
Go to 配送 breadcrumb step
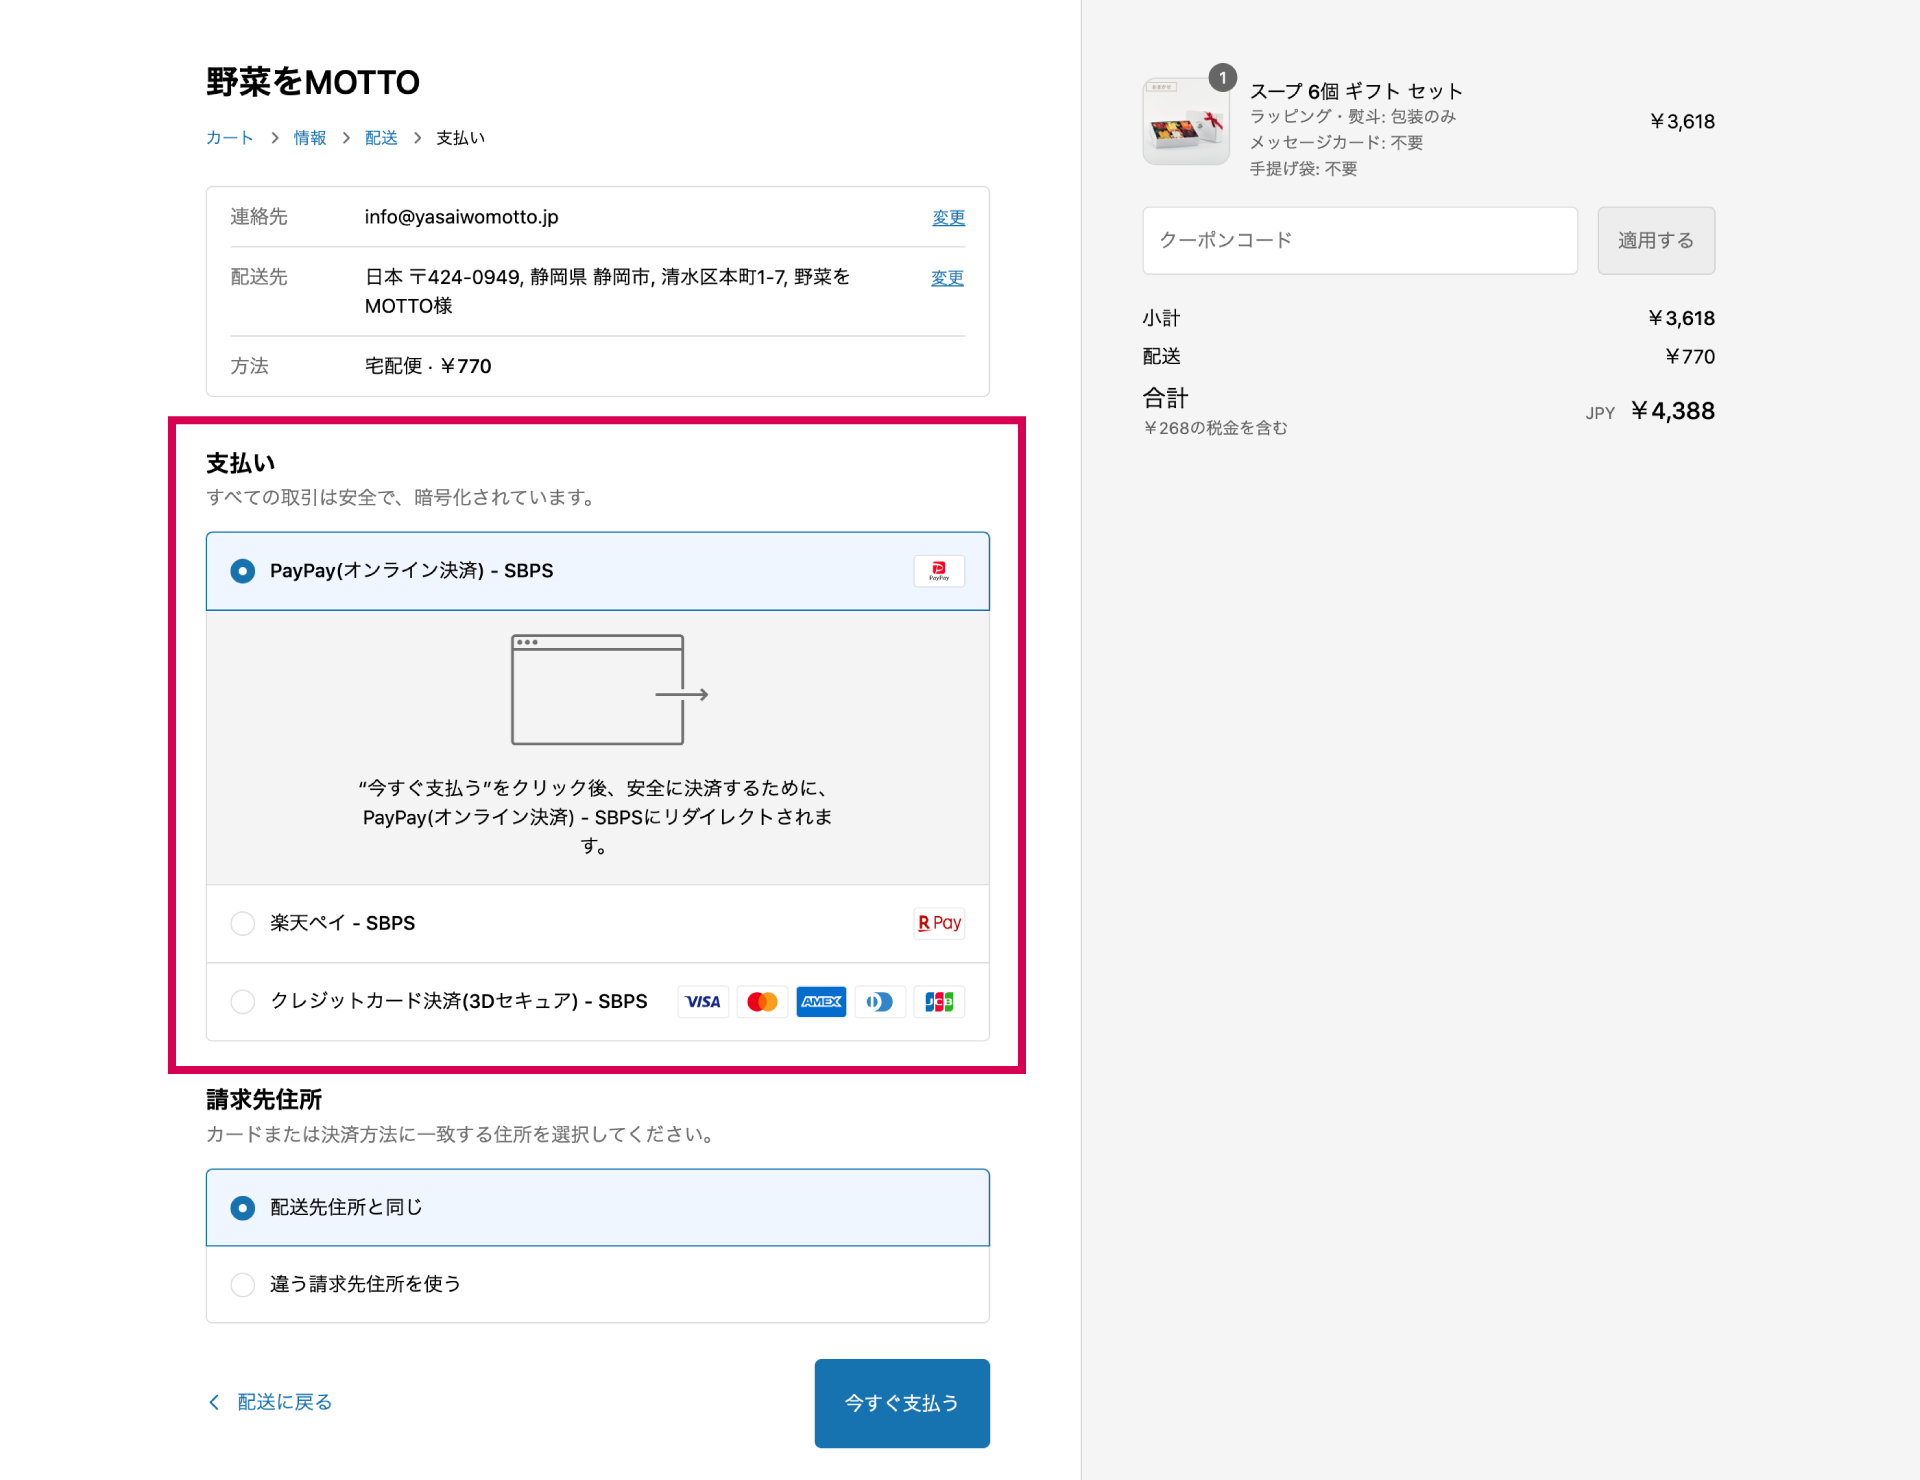(381, 138)
